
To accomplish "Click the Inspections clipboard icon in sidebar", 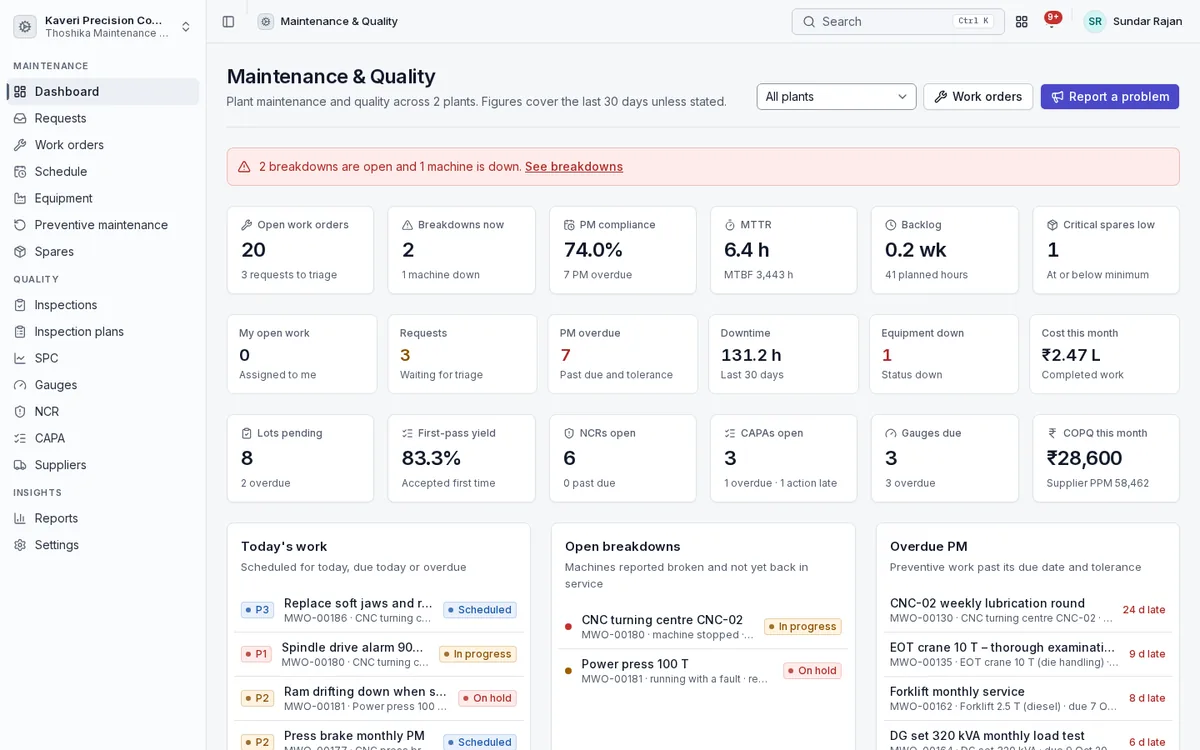I will (20, 305).
